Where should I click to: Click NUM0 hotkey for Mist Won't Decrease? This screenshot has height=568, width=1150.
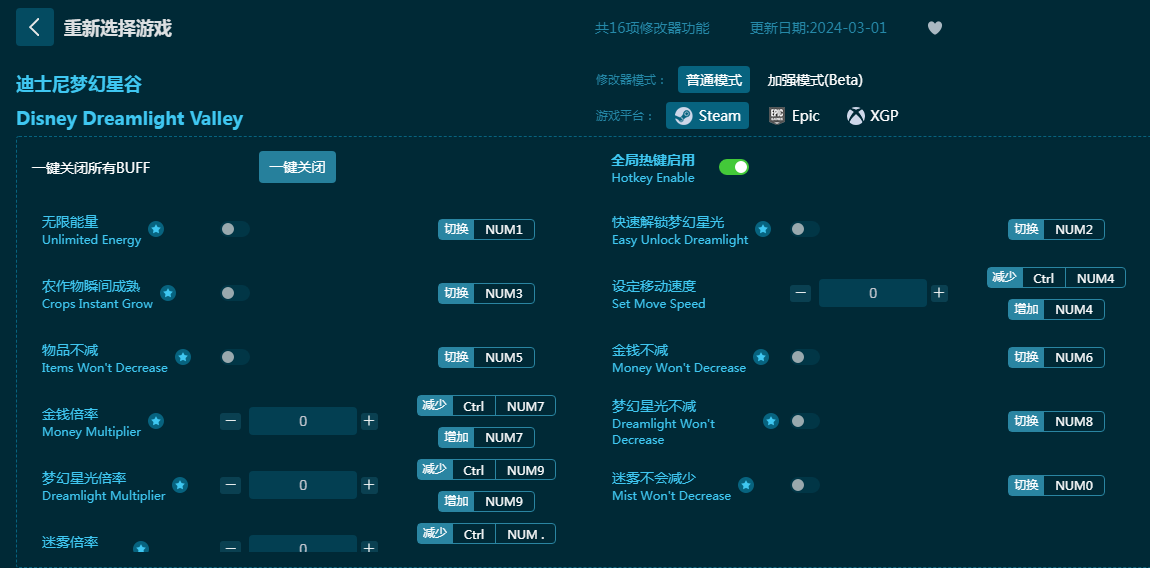tap(1056, 485)
